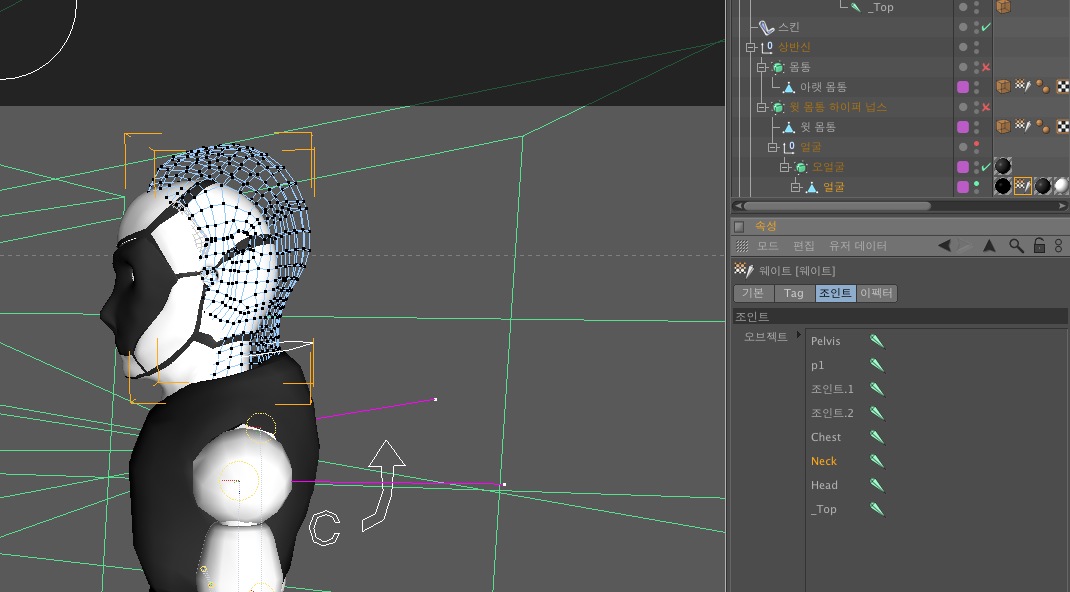Click the search magnifier in attributes panel
1070x592 pixels.
click(x=1015, y=246)
